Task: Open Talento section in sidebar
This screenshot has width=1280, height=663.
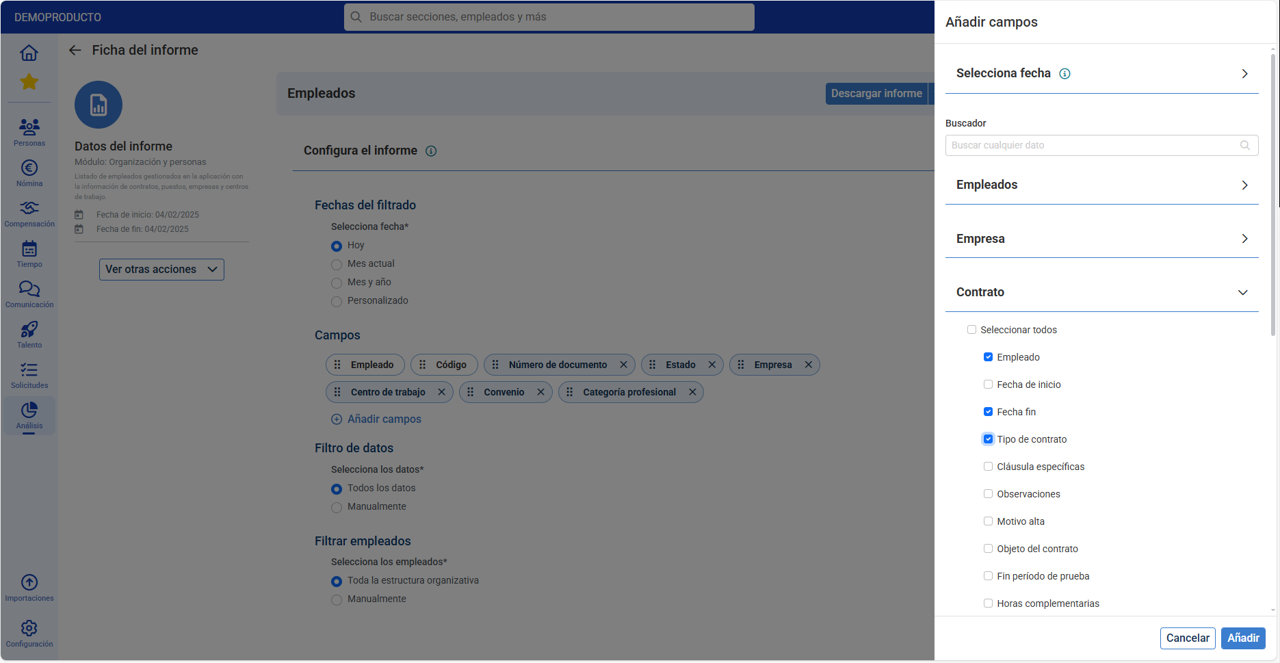Action: point(29,334)
